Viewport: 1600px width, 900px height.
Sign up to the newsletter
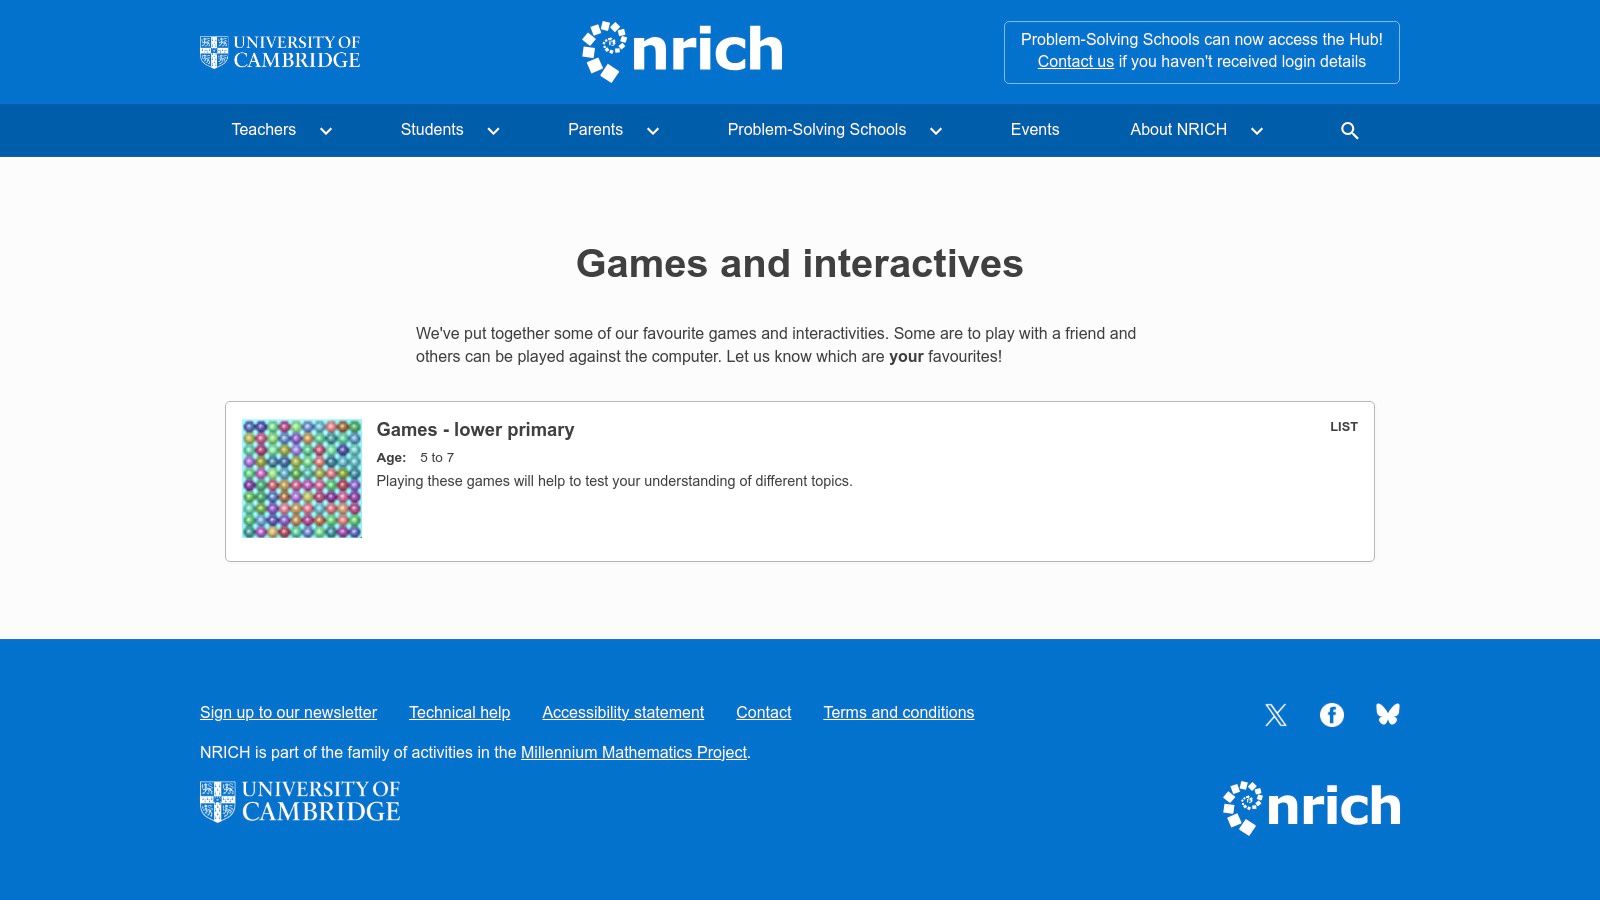click(x=288, y=712)
